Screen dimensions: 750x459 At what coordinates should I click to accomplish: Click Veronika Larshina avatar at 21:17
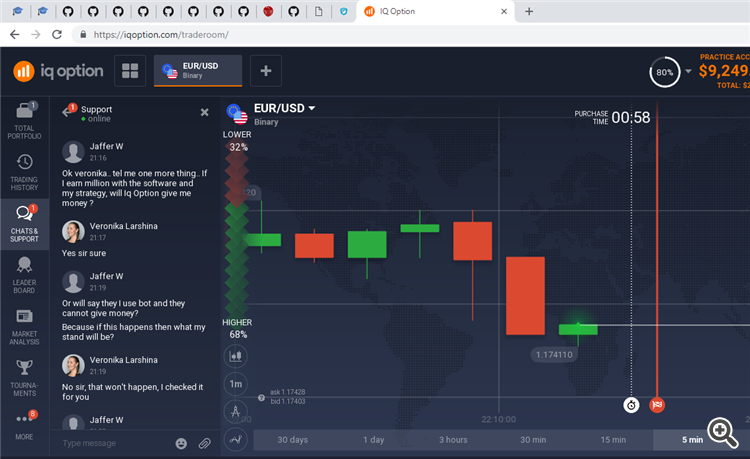click(73, 232)
